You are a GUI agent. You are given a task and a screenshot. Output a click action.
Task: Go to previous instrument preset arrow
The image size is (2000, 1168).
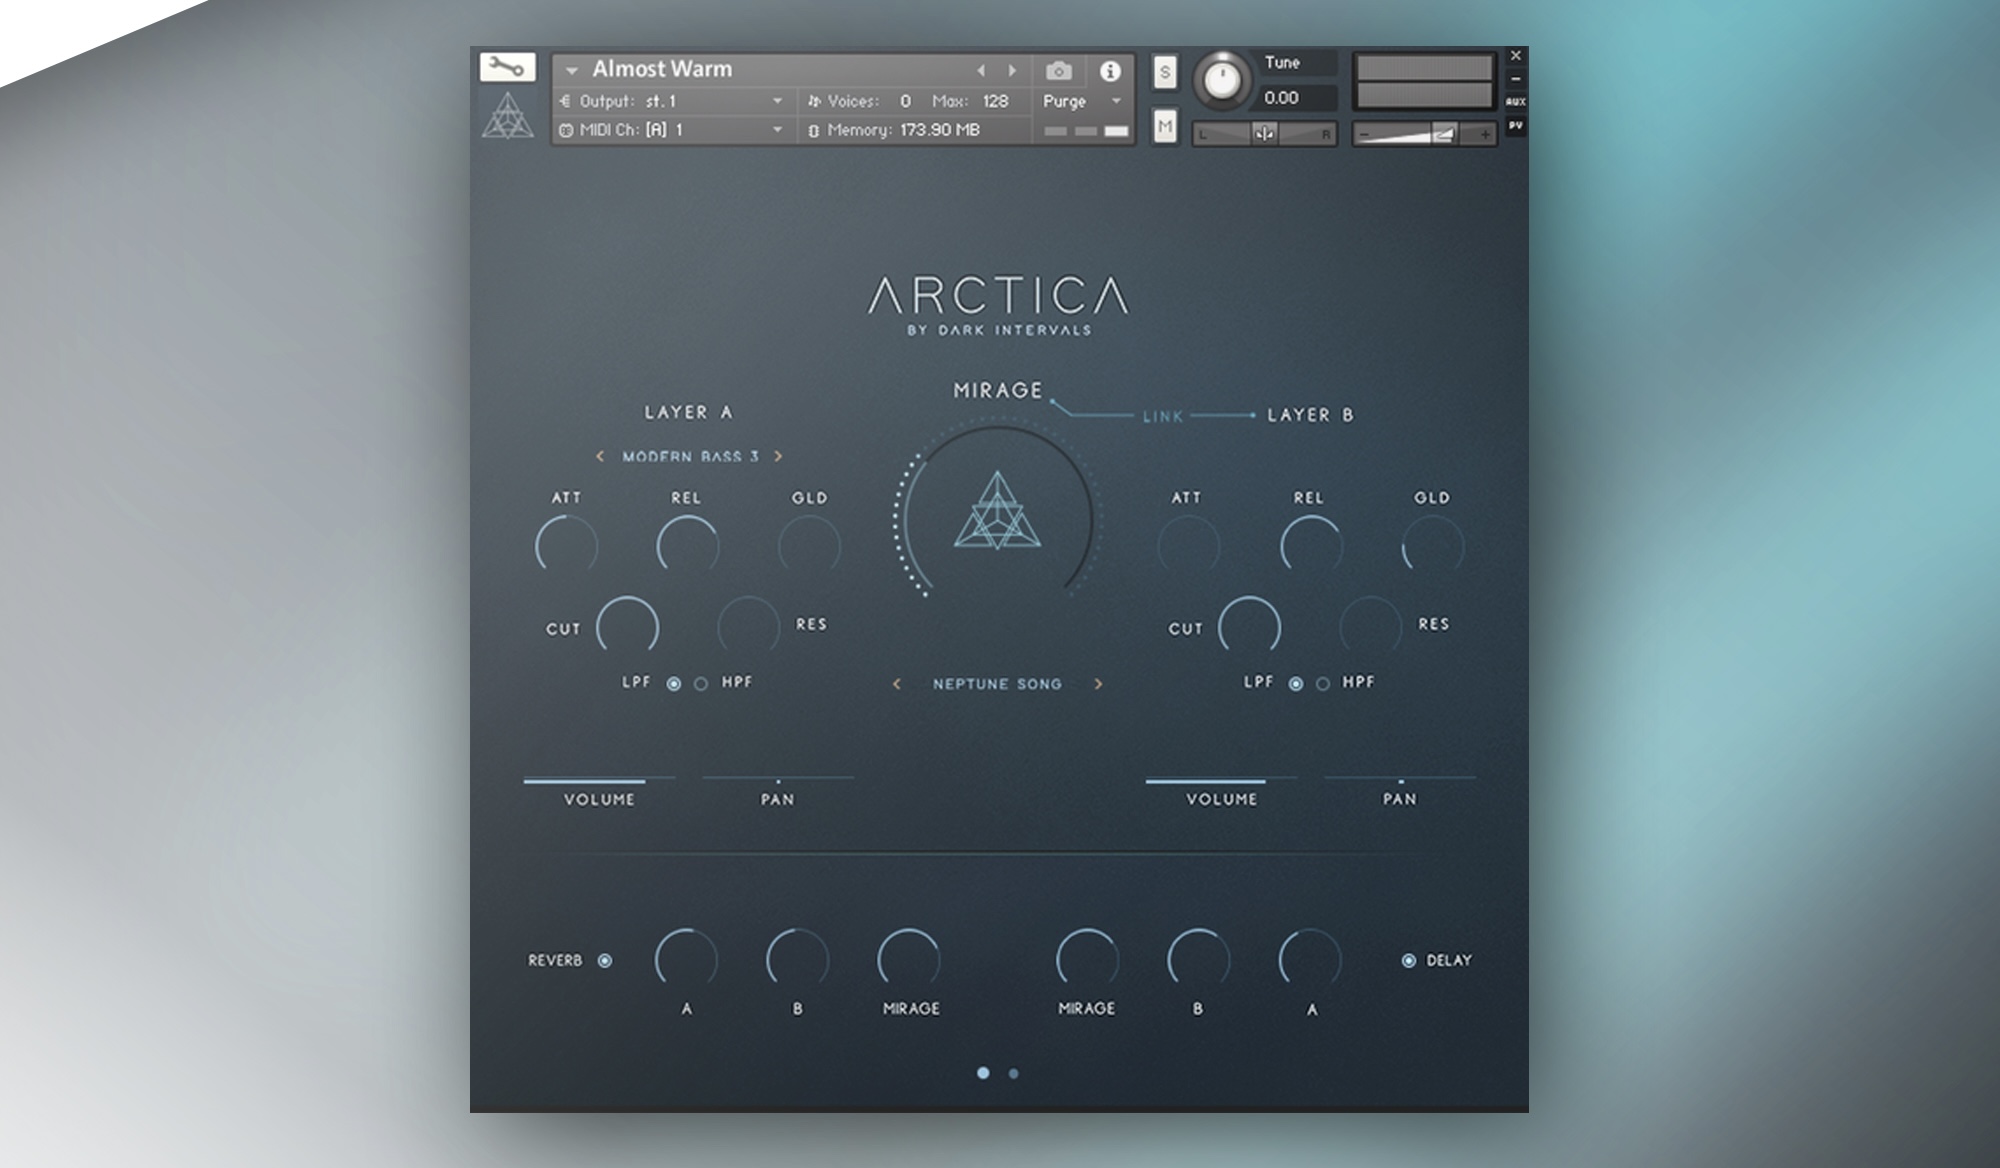click(981, 70)
